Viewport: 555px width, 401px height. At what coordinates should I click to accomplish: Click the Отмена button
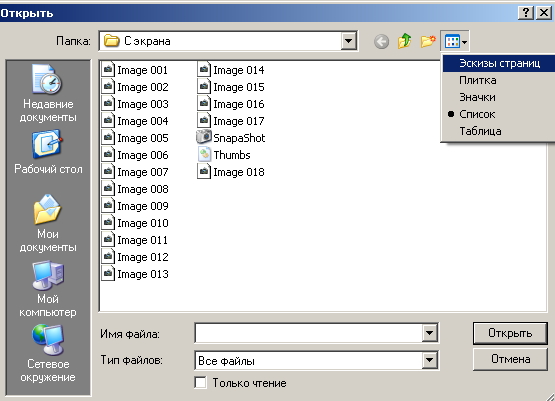pos(510,359)
